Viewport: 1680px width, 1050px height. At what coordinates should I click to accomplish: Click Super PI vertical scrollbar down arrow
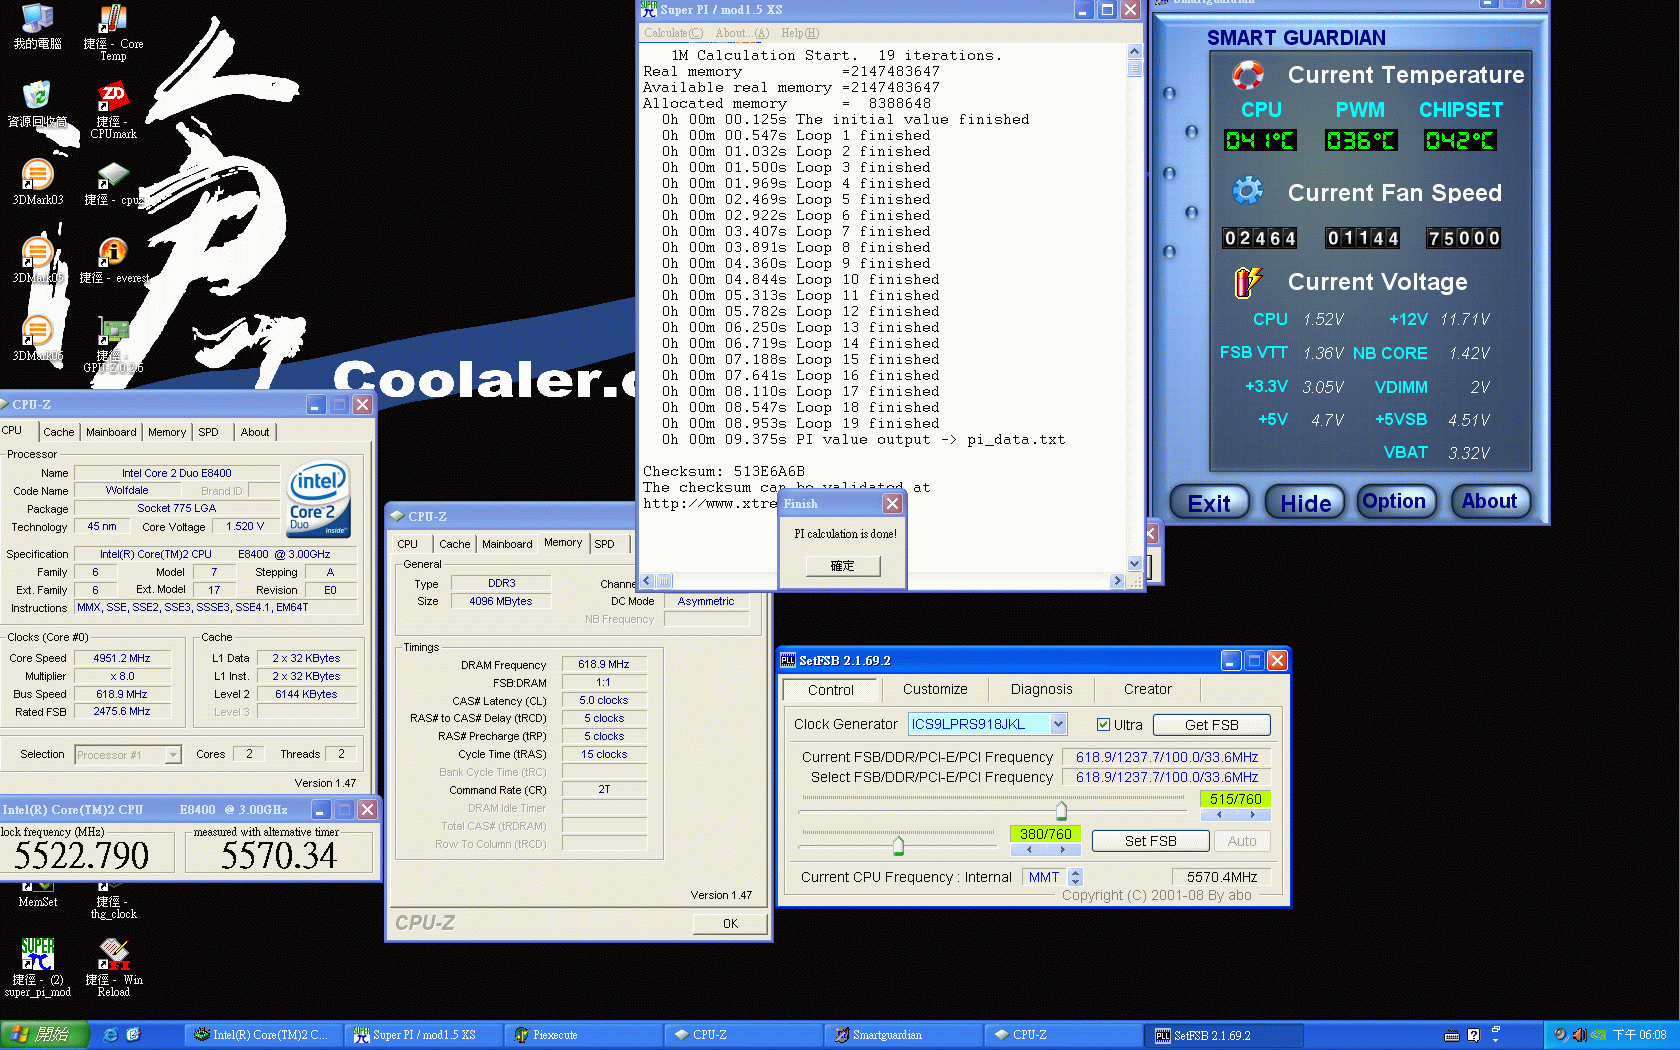point(1134,563)
